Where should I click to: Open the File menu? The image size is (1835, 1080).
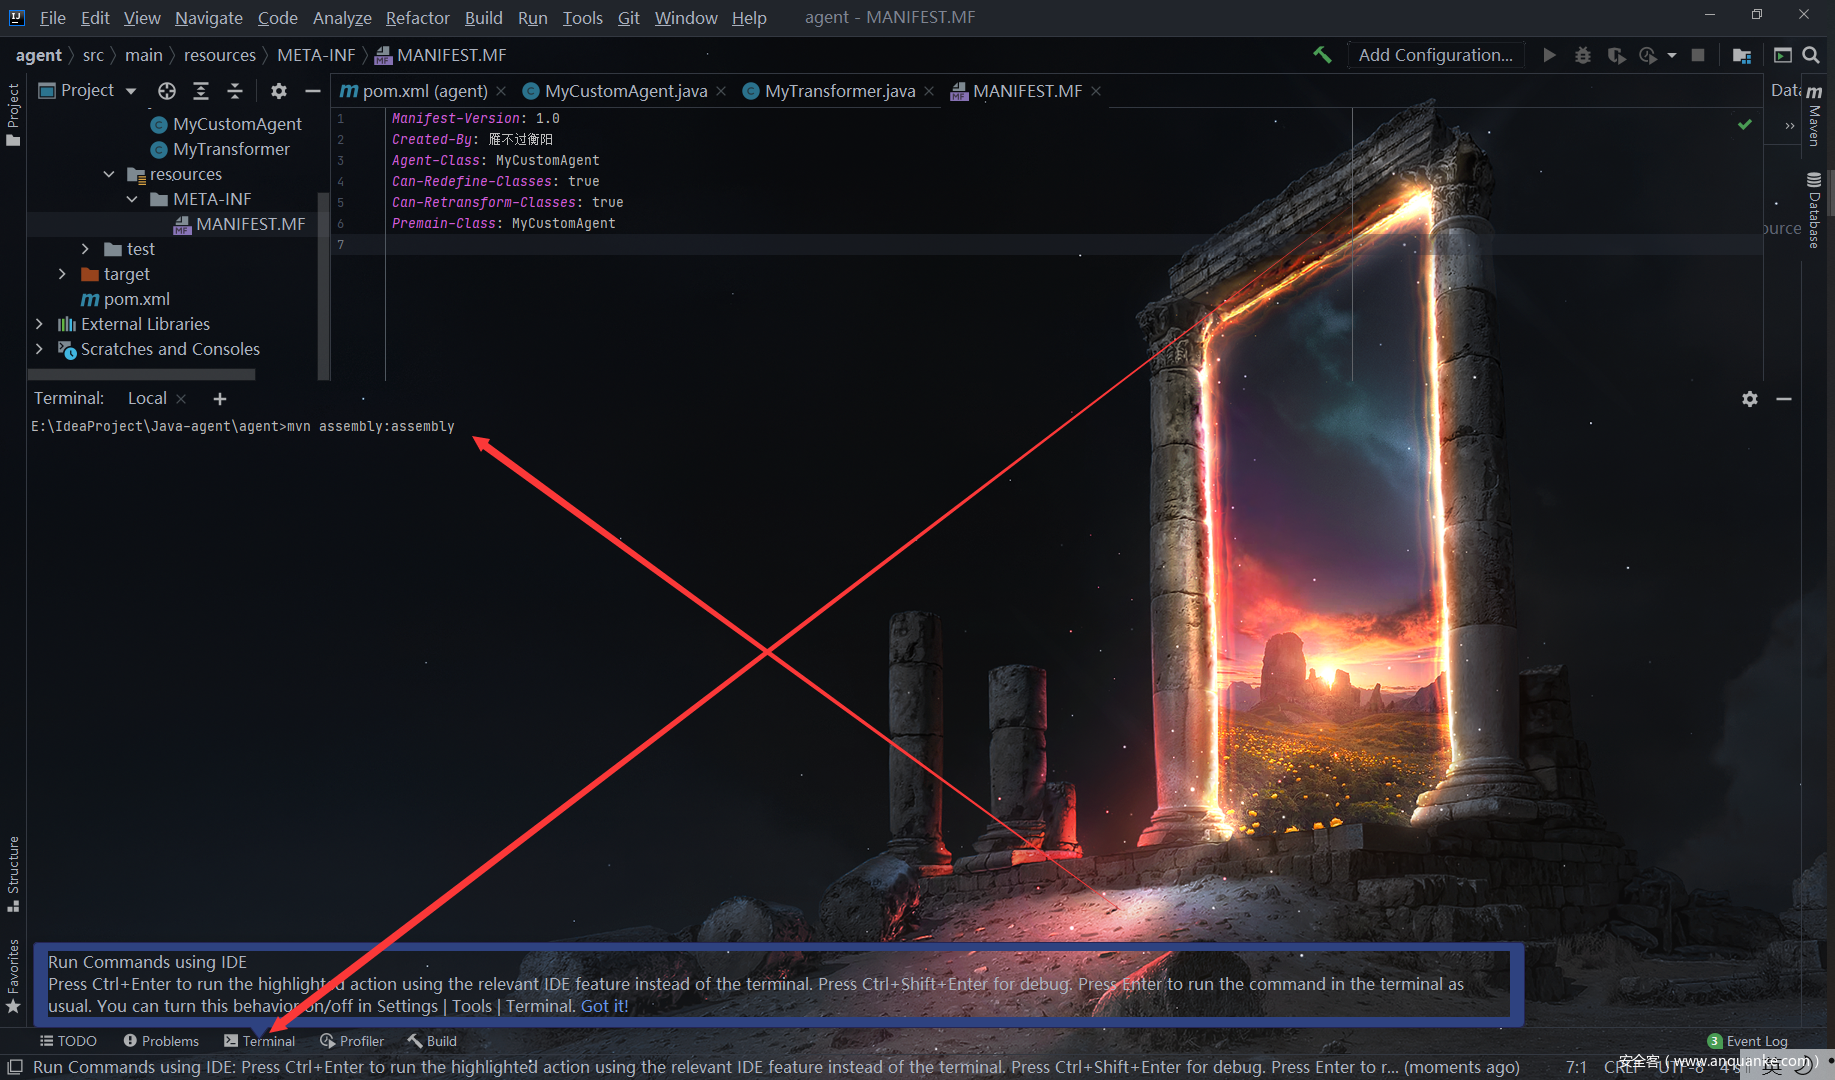pyautogui.click(x=52, y=18)
